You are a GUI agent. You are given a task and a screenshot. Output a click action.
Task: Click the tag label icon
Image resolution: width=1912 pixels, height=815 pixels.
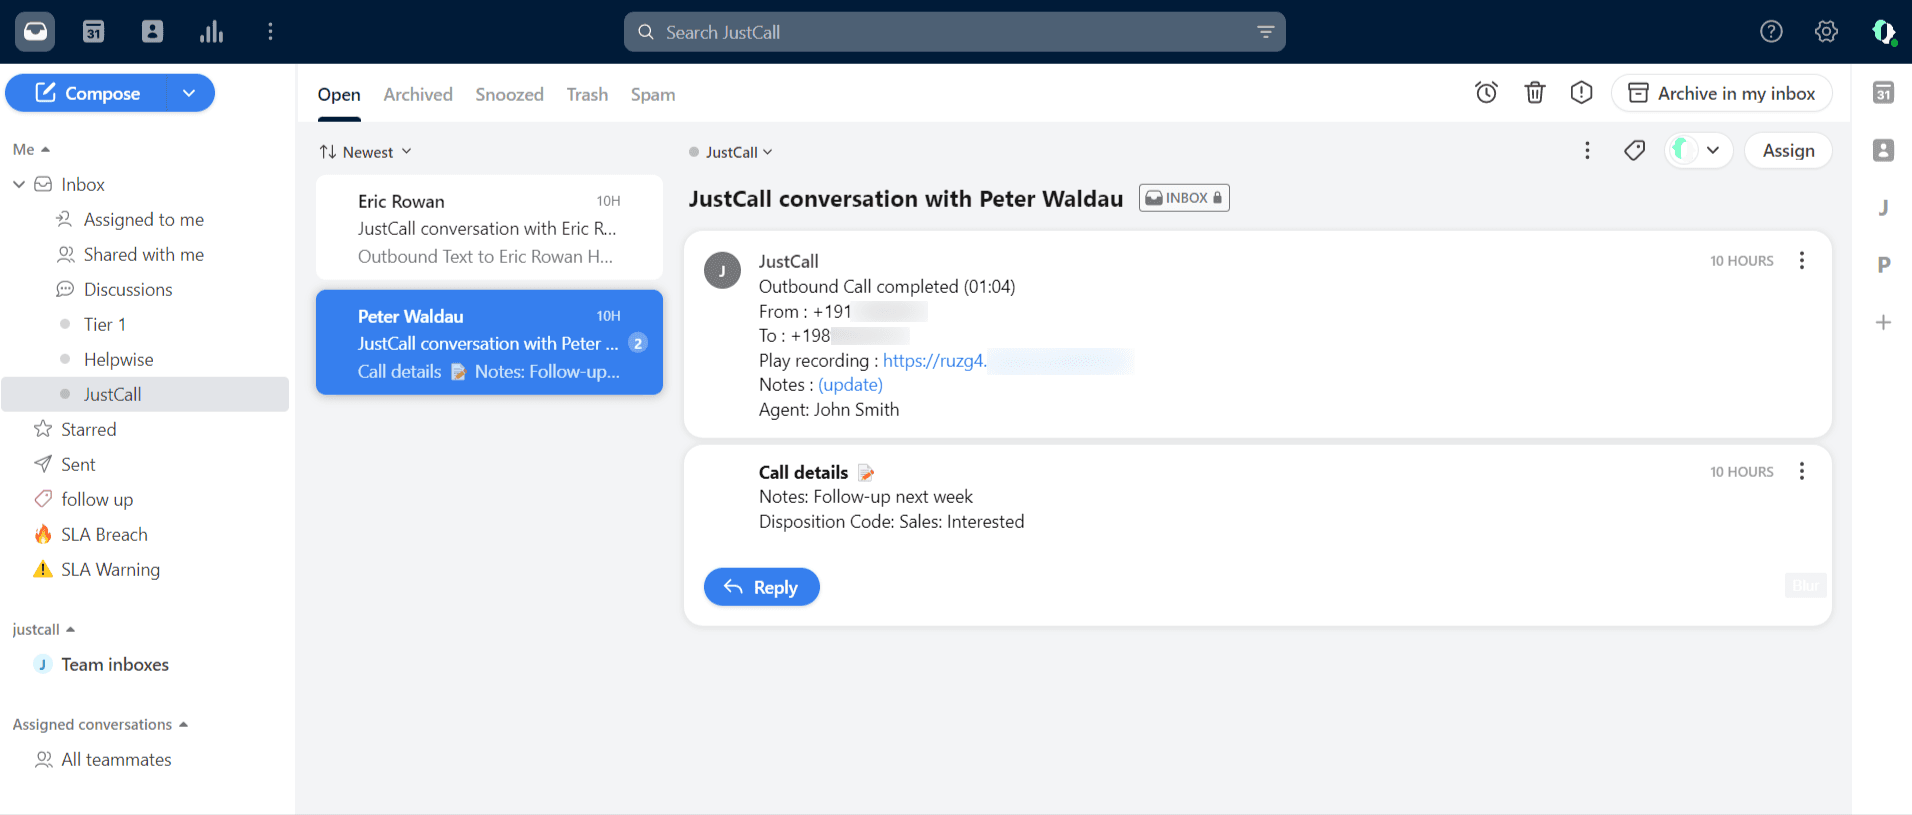coord(1634,151)
